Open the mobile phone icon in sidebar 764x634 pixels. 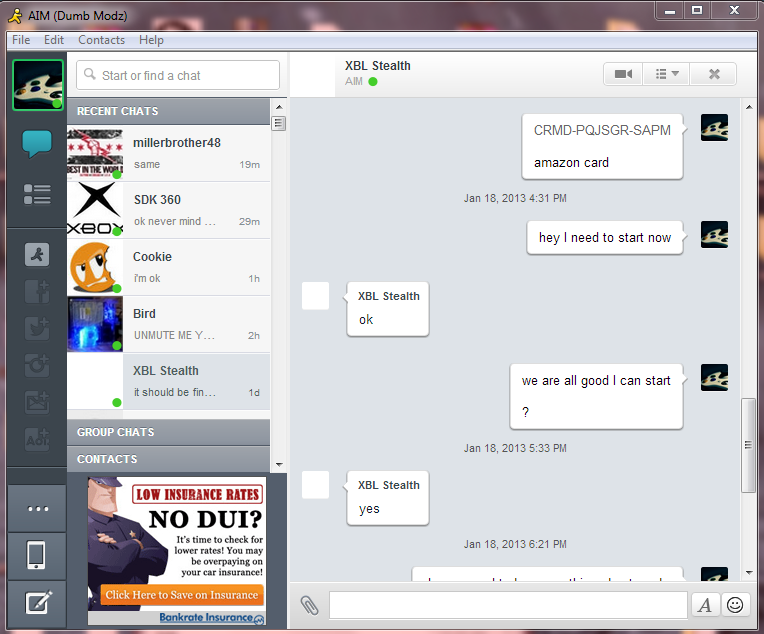point(38,556)
